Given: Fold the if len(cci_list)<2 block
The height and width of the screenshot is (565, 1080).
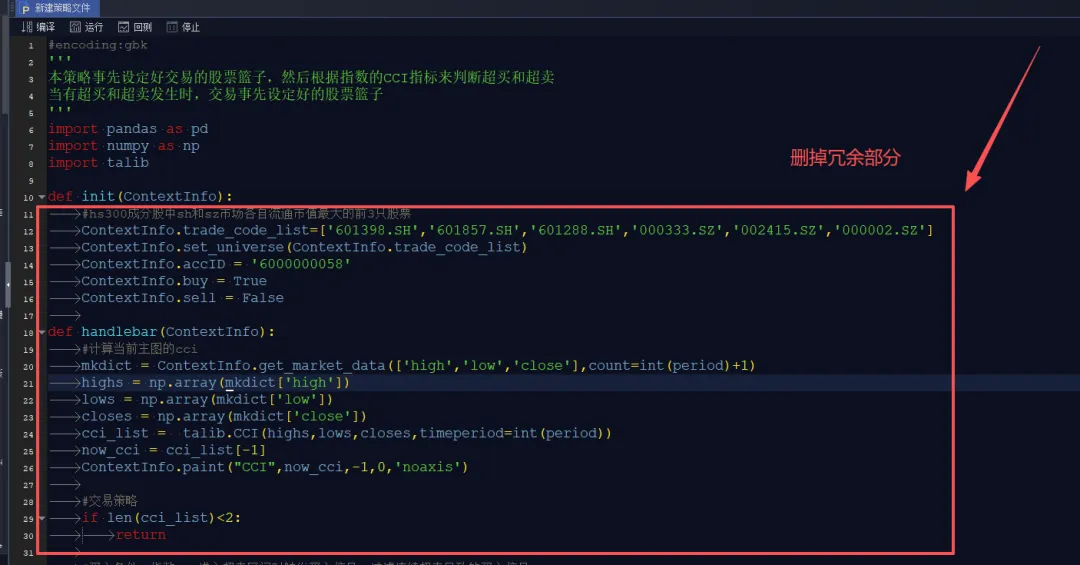Looking at the screenshot, I should click(x=42, y=518).
